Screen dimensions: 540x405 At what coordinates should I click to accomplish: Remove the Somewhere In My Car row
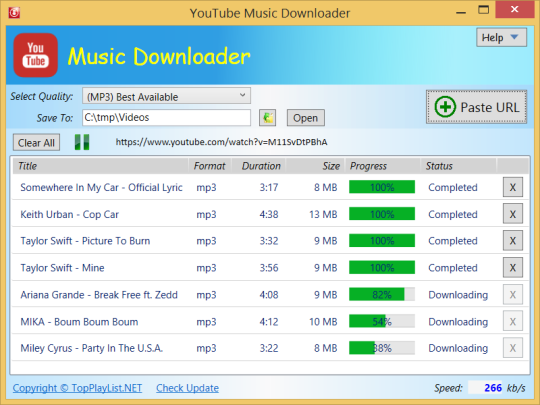pyautogui.click(x=512, y=187)
